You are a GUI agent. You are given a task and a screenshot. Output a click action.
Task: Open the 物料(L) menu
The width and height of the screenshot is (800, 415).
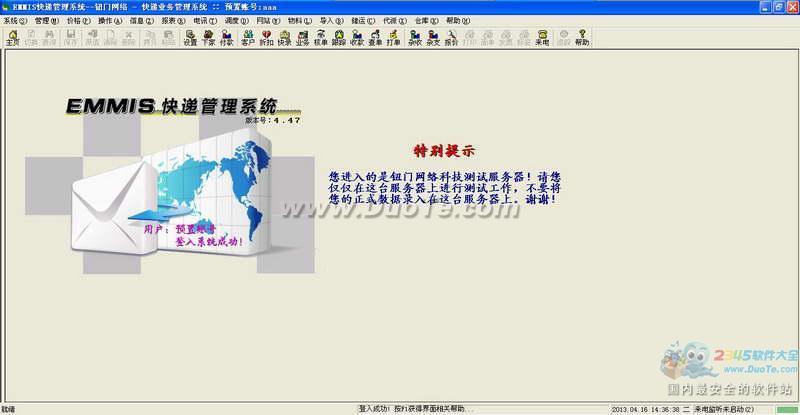point(300,21)
